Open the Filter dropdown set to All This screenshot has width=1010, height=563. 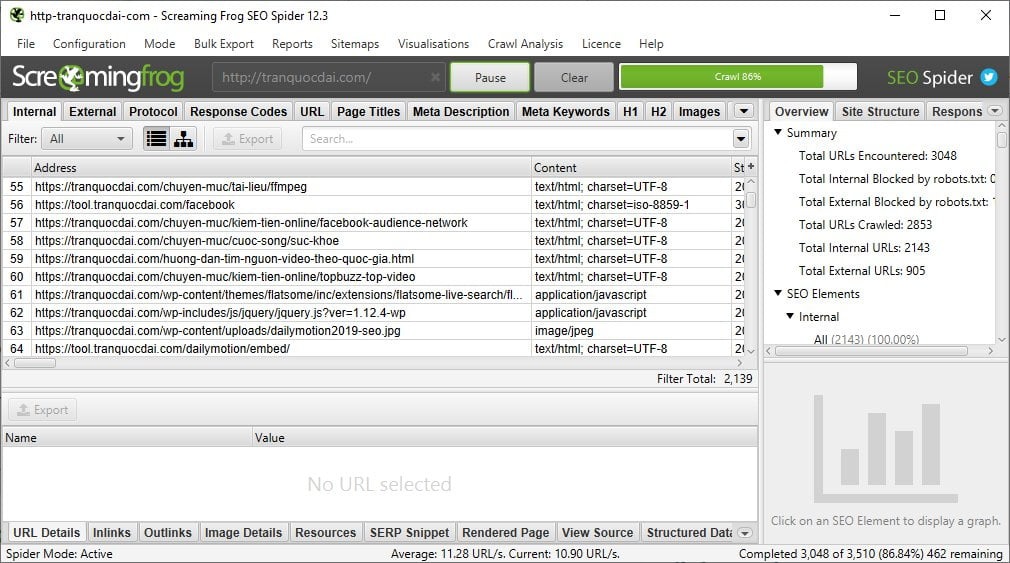point(89,139)
